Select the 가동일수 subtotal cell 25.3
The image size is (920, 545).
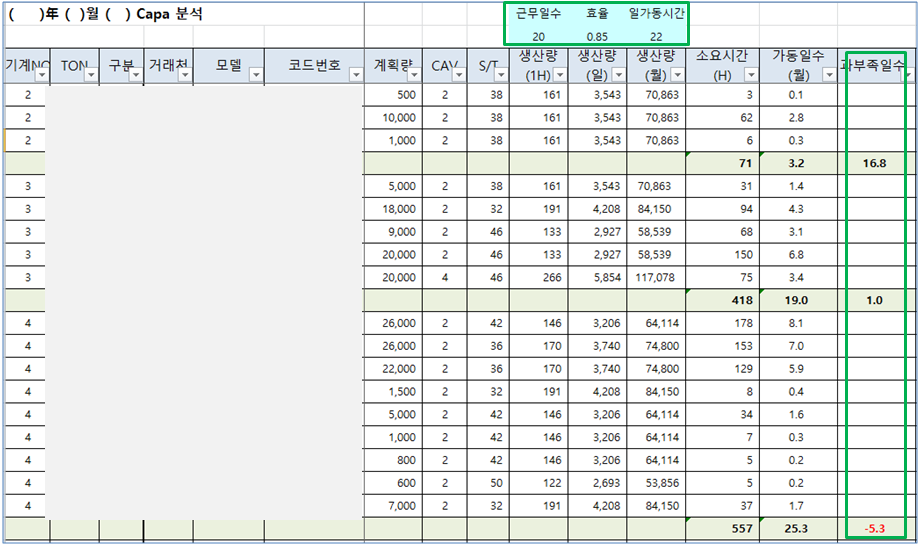click(x=799, y=529)
